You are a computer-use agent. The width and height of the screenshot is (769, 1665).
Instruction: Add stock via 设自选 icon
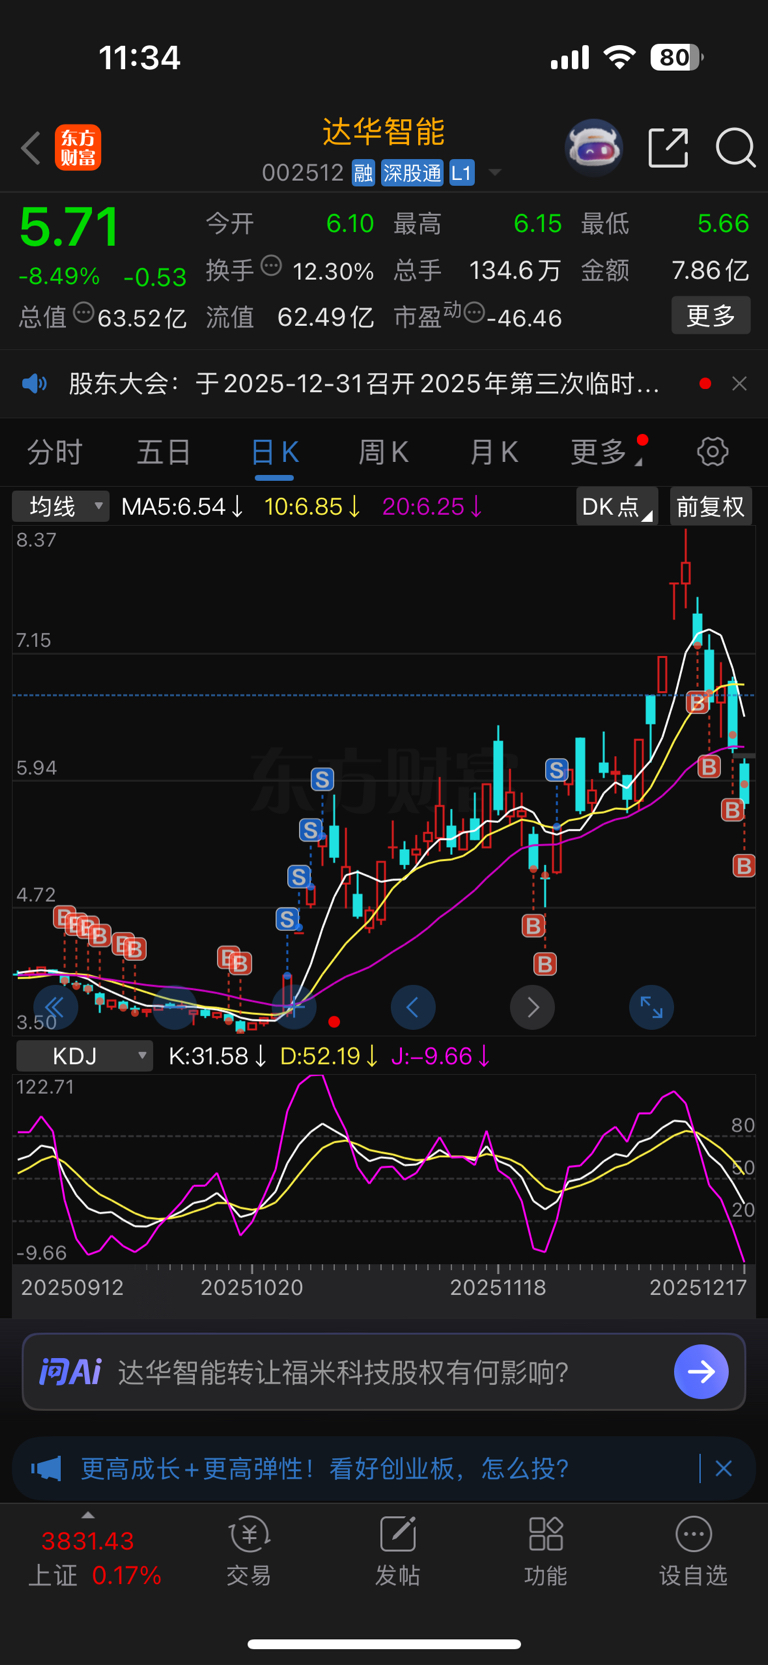click(x=693, y=1552)
